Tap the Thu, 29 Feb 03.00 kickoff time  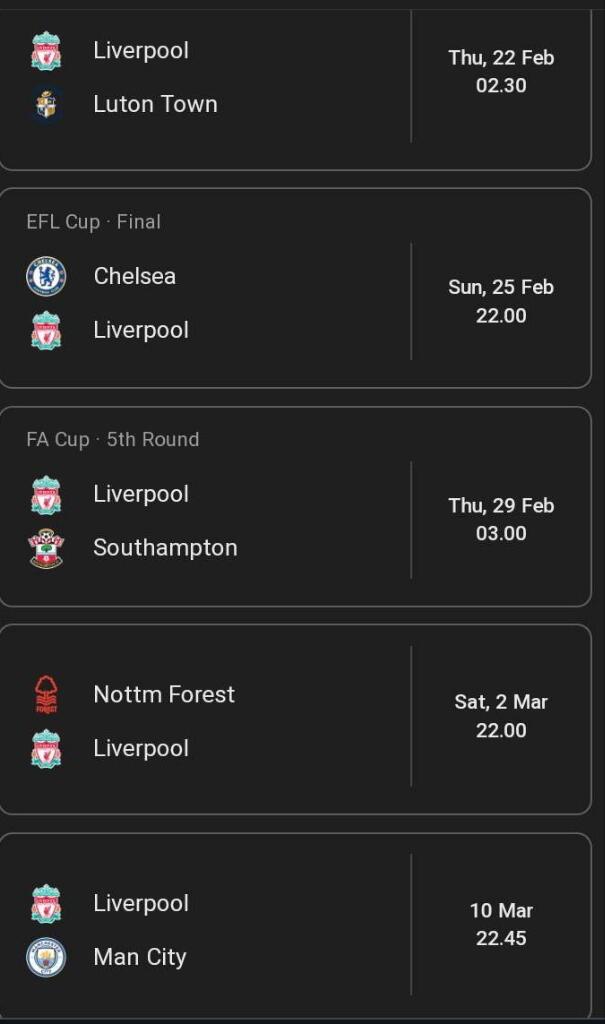click(501, 519)
